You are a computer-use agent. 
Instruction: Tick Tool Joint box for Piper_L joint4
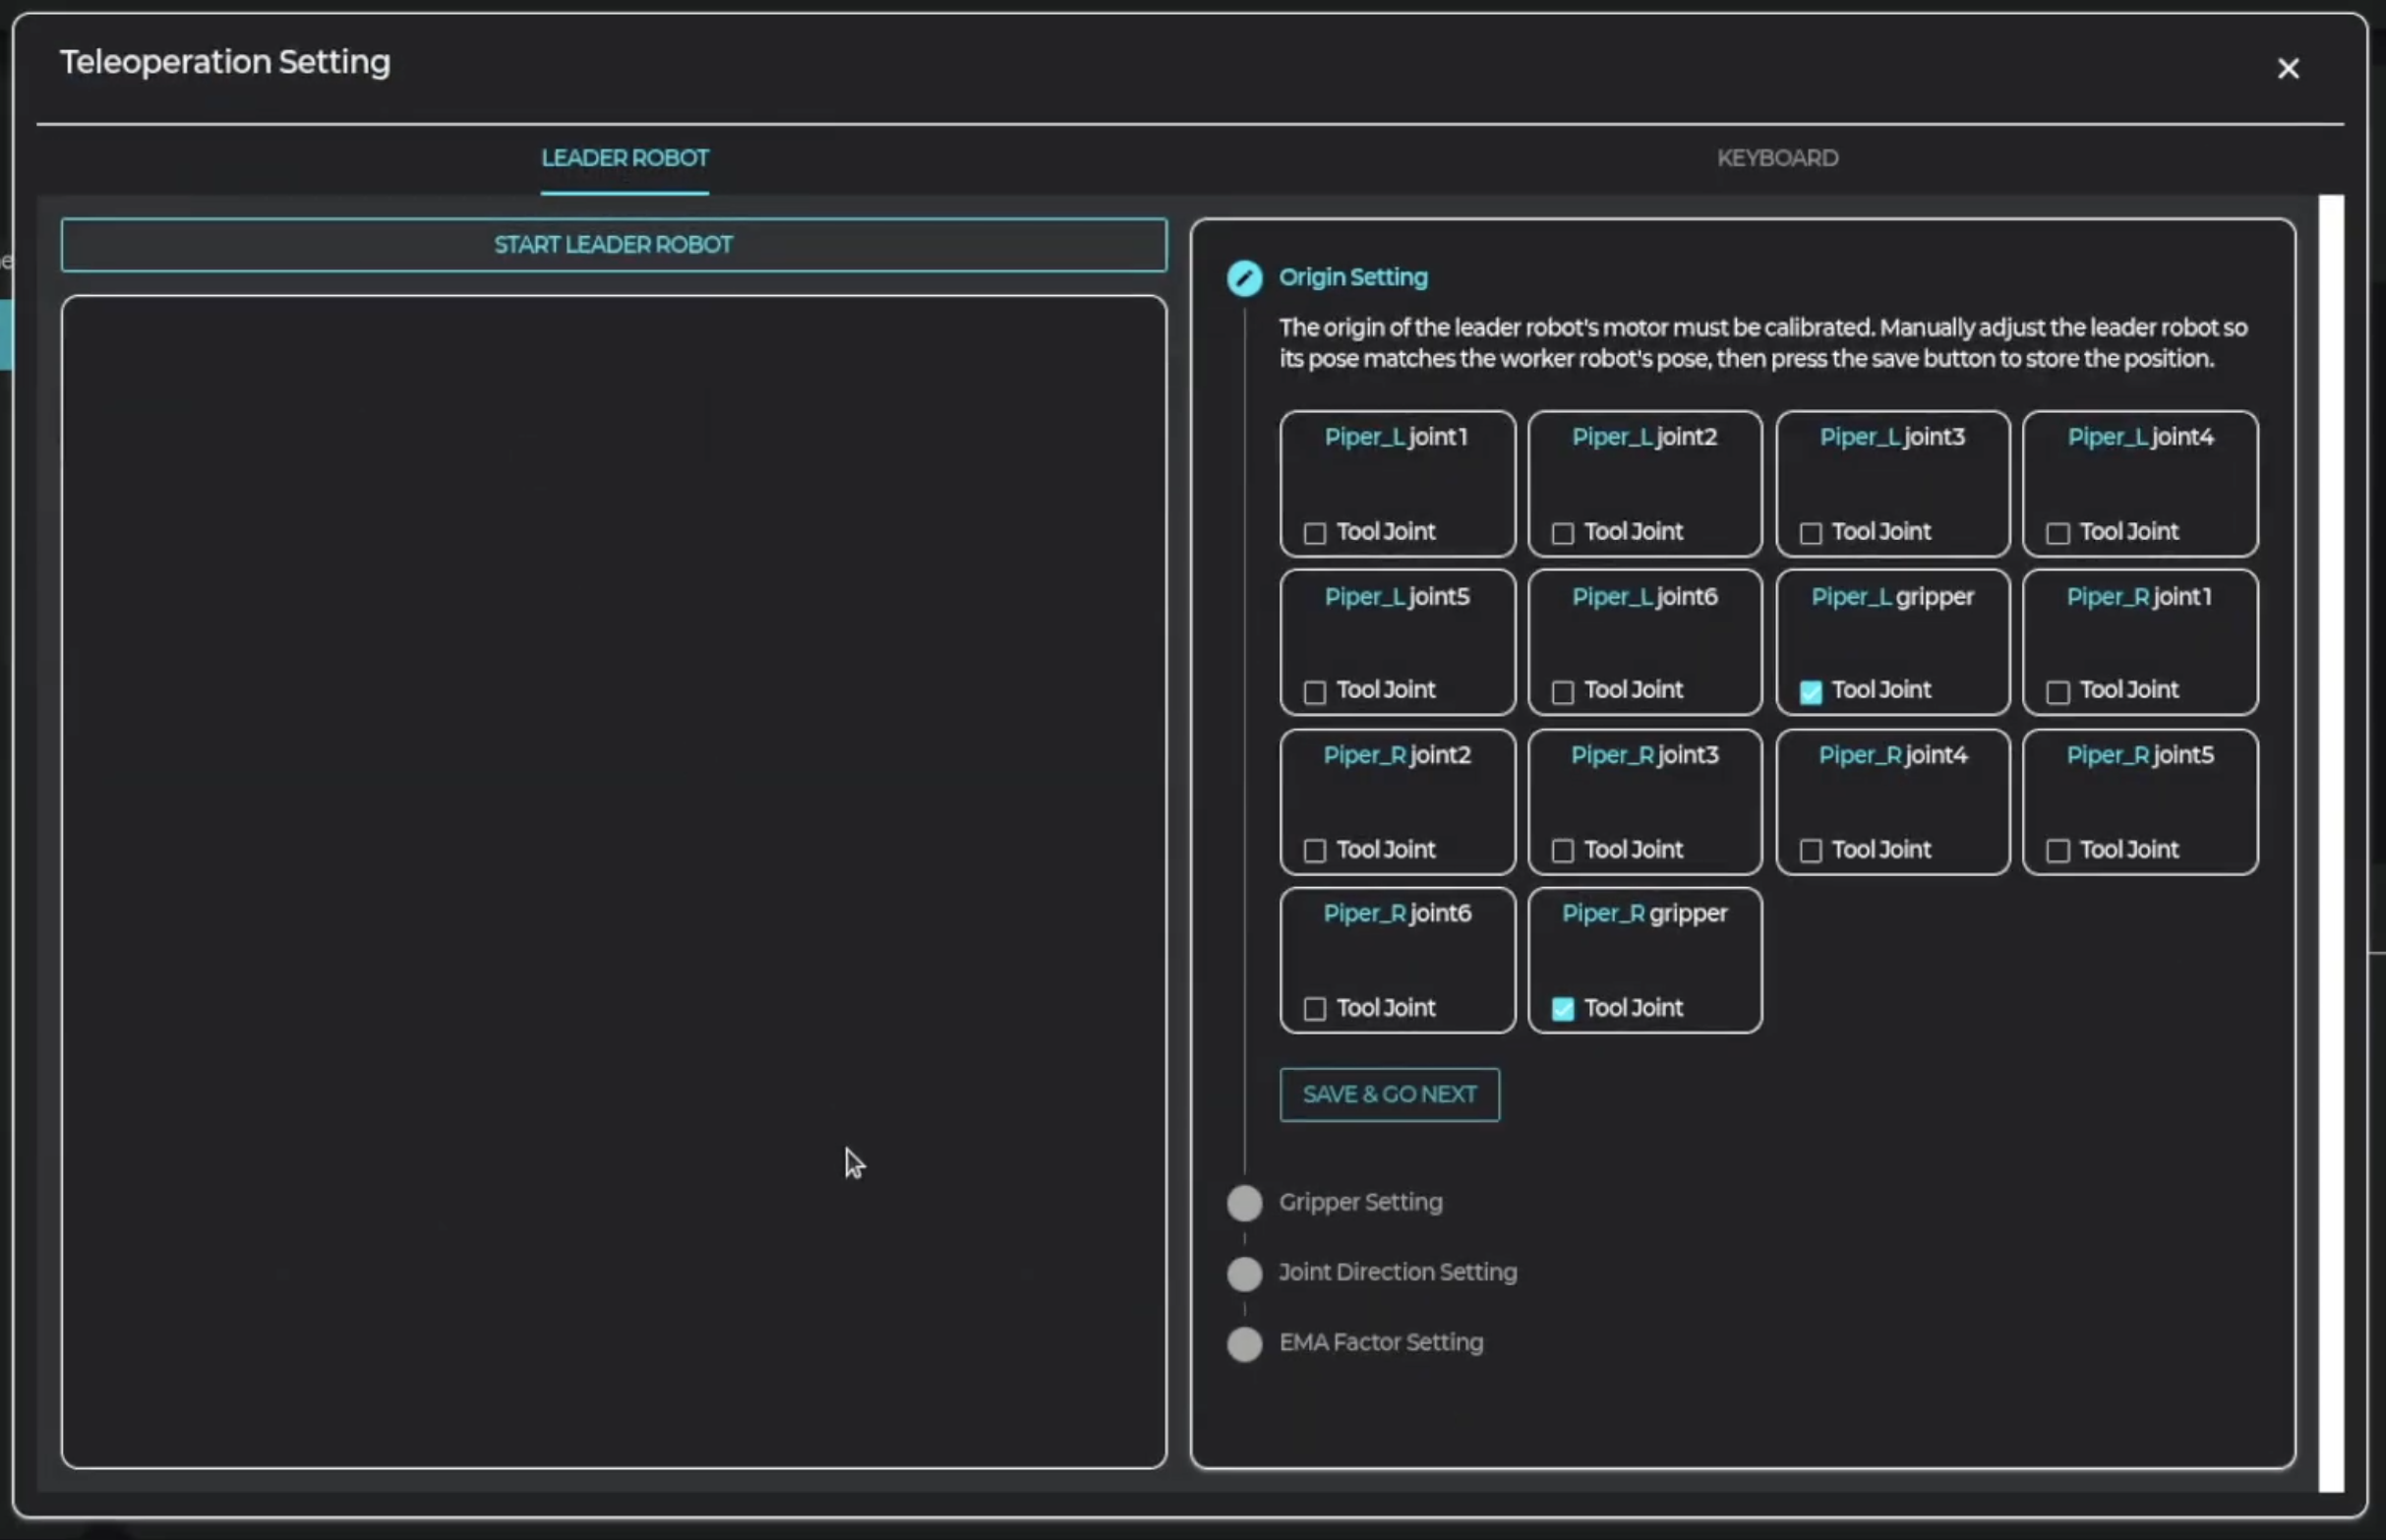click(2057, 533)
